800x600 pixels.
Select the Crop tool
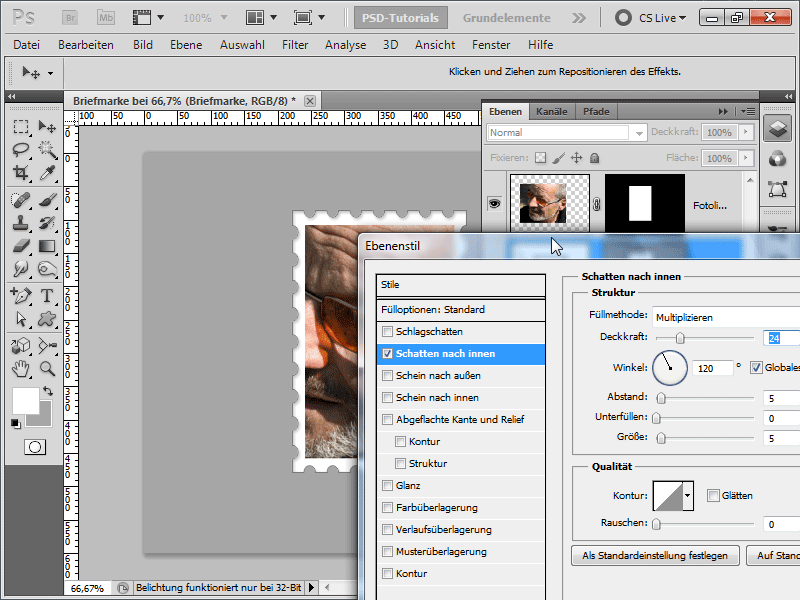21,174
